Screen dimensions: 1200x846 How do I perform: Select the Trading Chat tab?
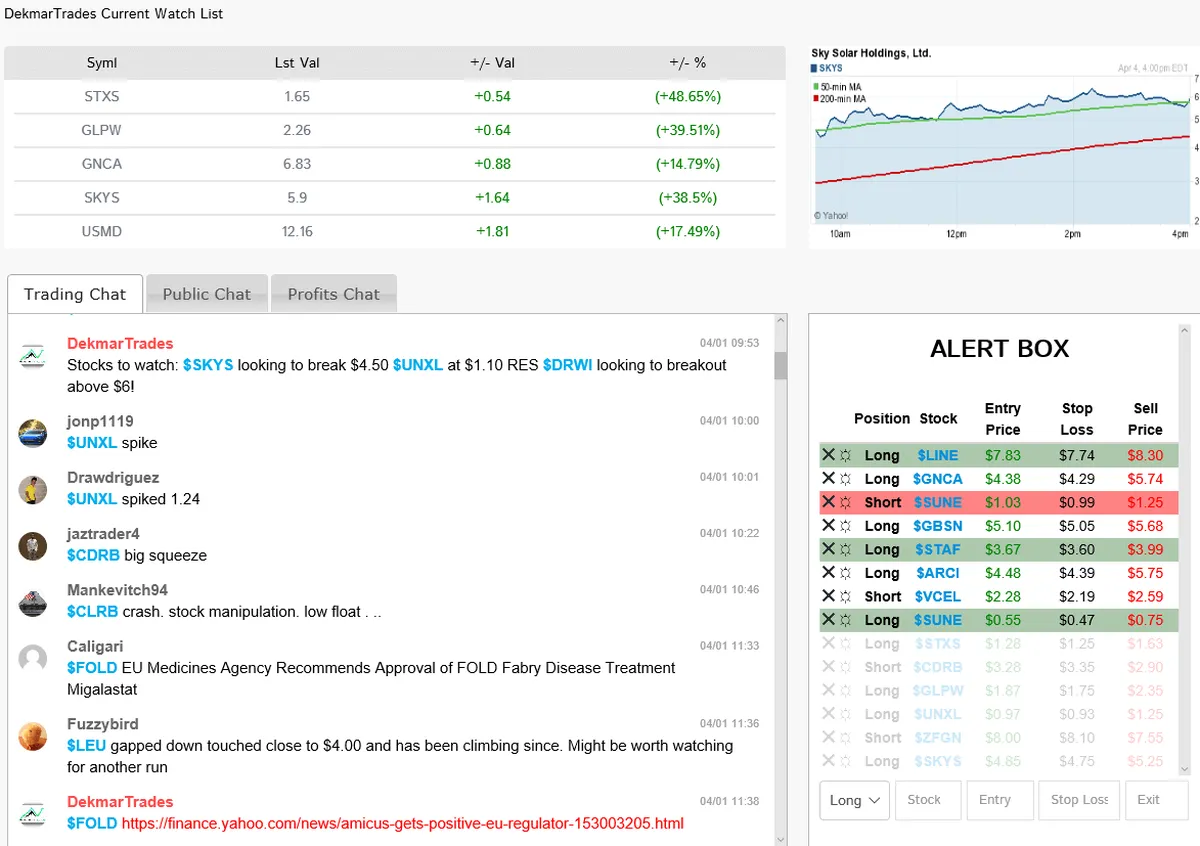[75, 294]
